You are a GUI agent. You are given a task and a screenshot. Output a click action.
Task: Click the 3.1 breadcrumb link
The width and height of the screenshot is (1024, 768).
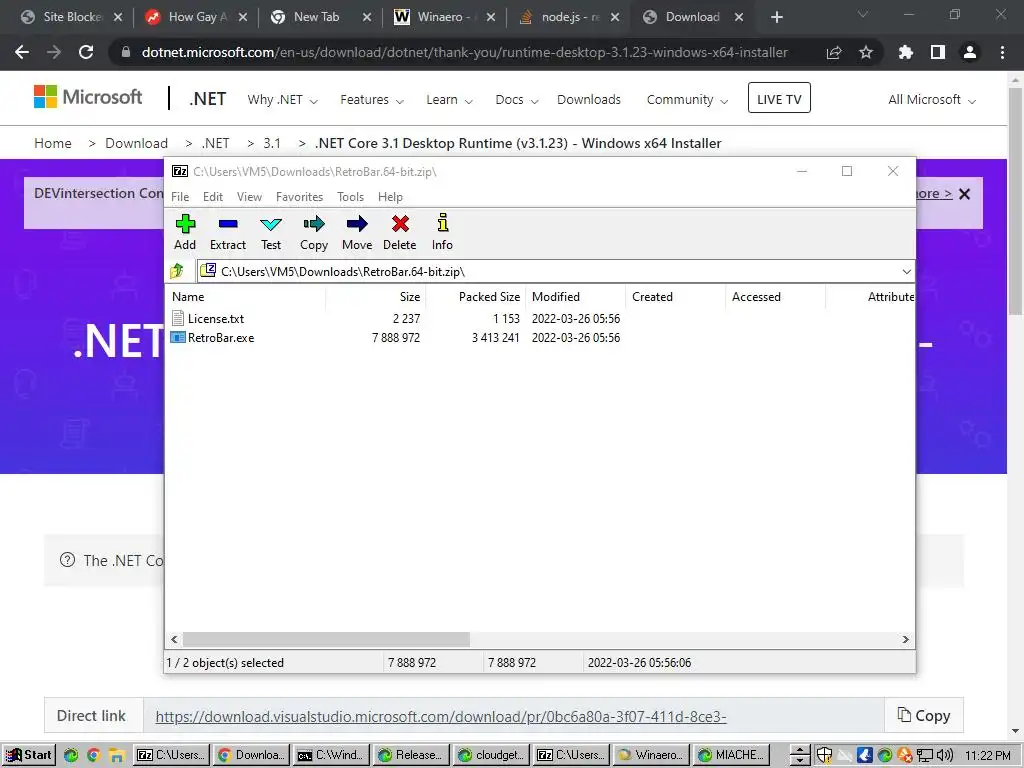pyautogui.click(x=272, y=143)
